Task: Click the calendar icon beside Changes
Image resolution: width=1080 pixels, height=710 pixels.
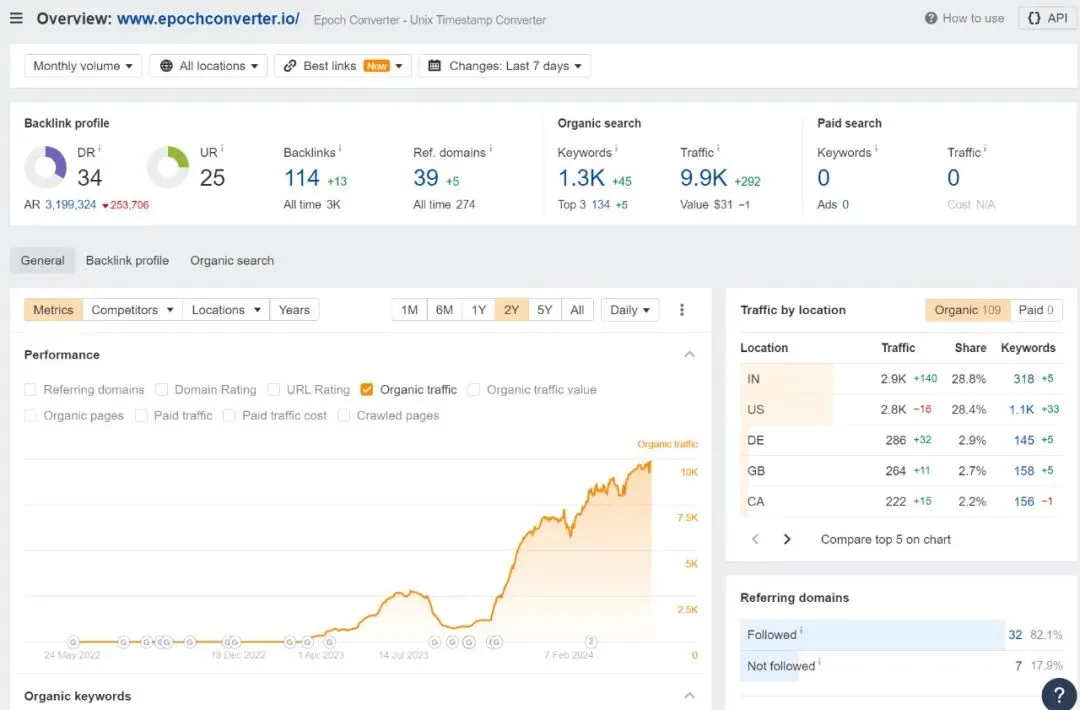Action: pyautogui.click(x=435, y=66)
